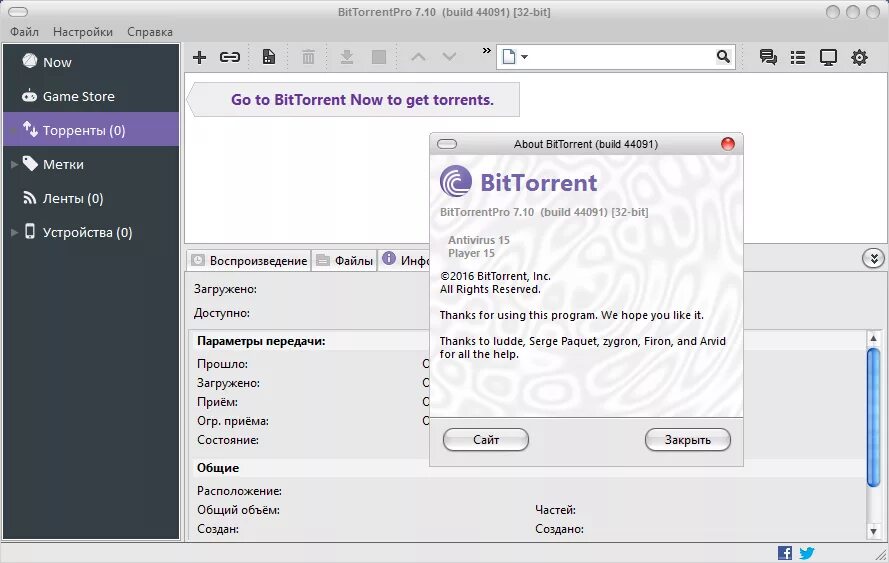The width and height of the screenshot is (889, 563).
Task: Open remote monitor icon
Action: click(828, 57)
